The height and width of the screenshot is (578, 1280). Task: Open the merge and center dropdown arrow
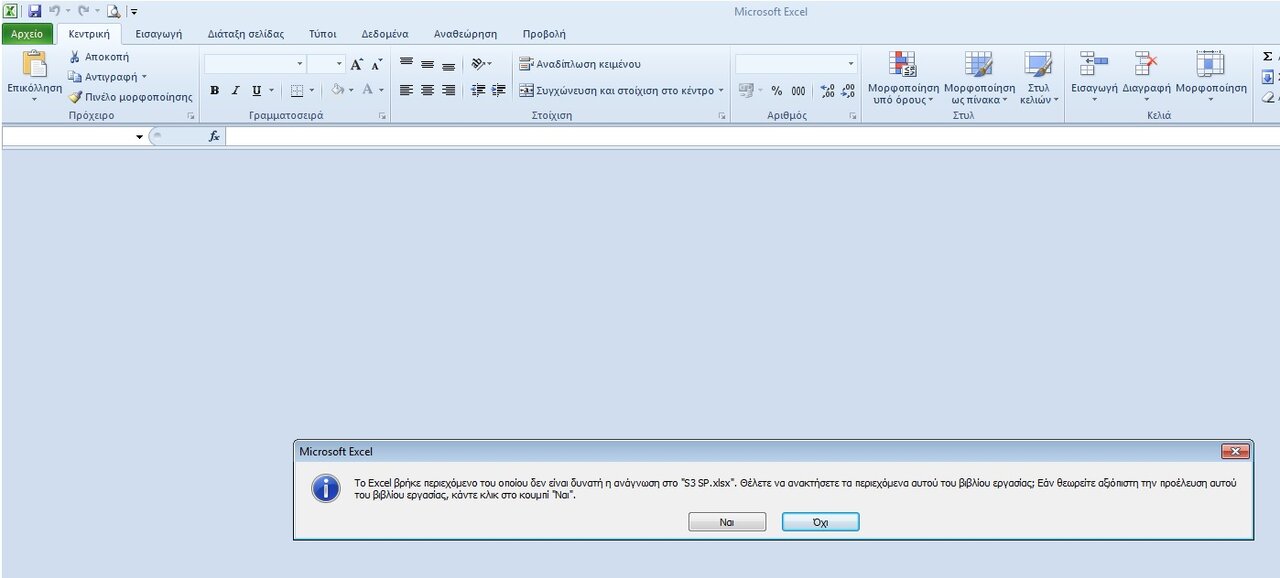click(721, 90)
